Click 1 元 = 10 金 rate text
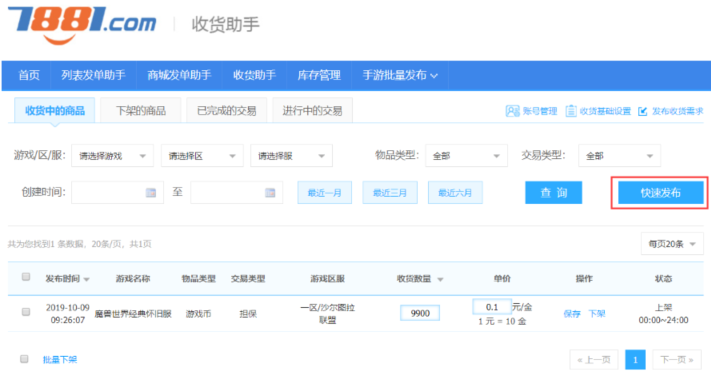This screenshot has height=381, width=711. [x=502, y=321]
